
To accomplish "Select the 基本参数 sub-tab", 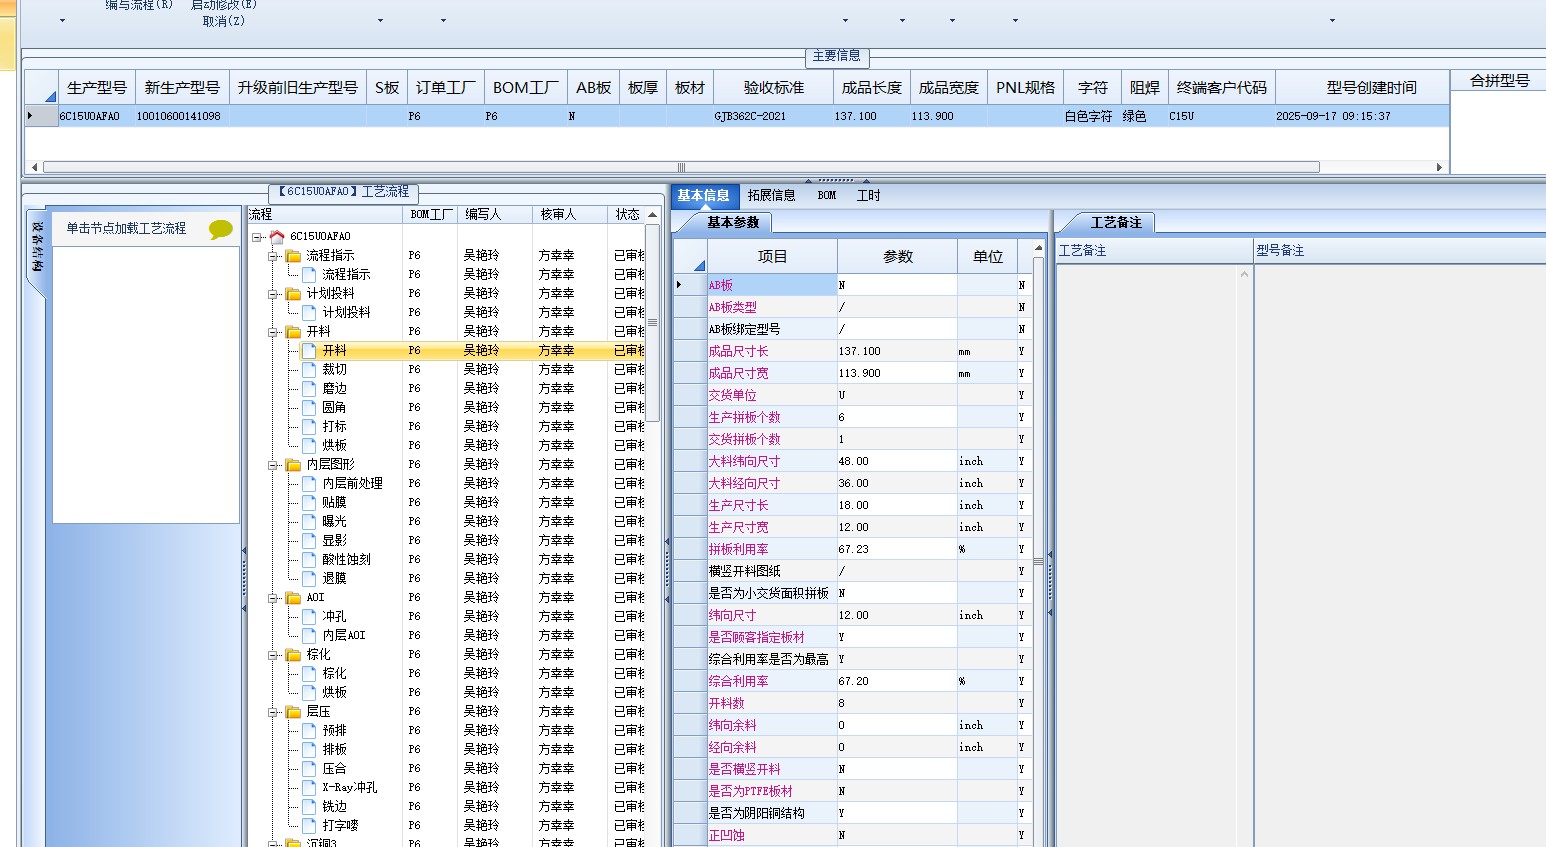I will tap(733, 223).
